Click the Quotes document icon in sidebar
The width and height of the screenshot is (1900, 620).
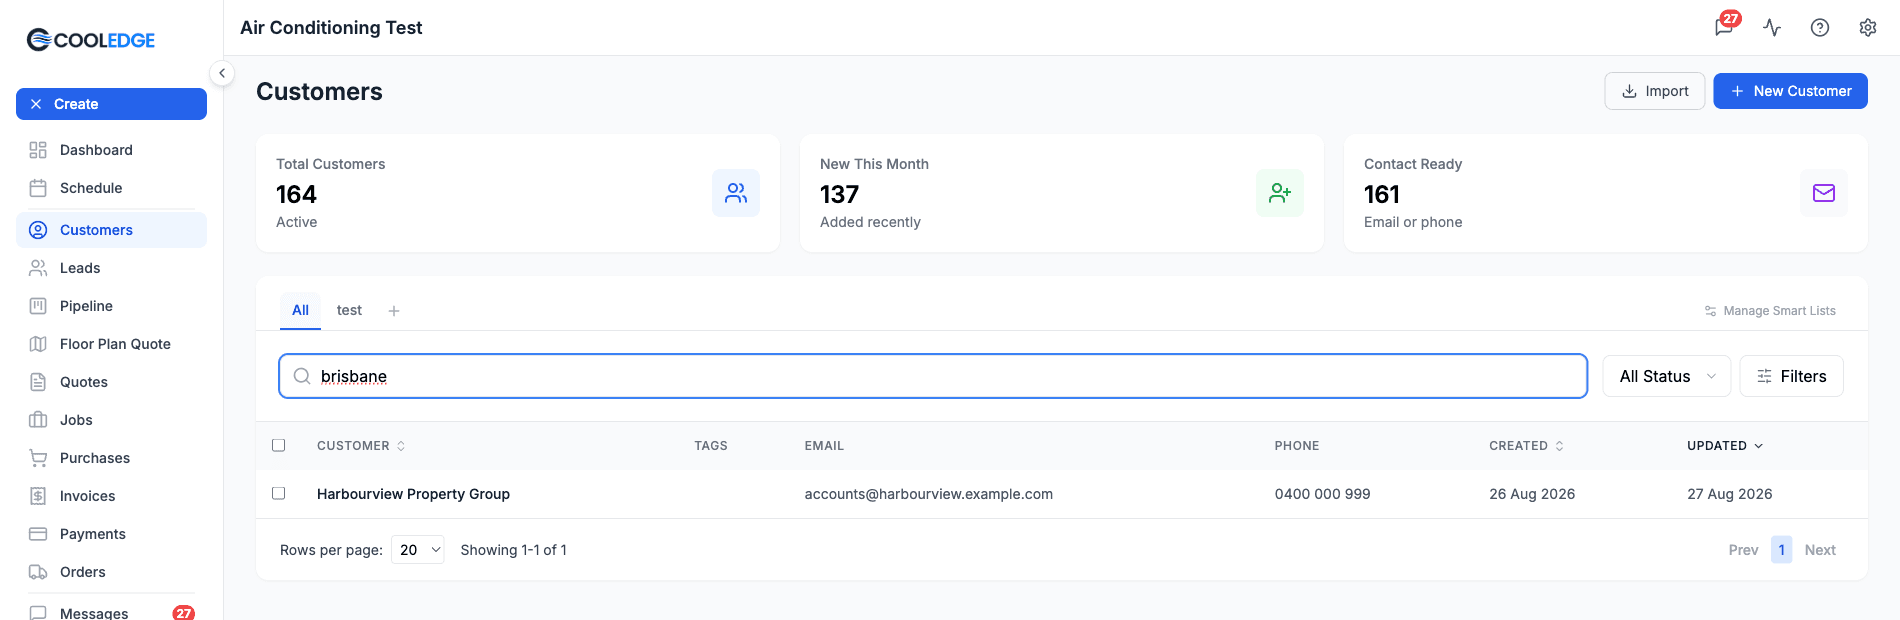(x=38, y=382)
